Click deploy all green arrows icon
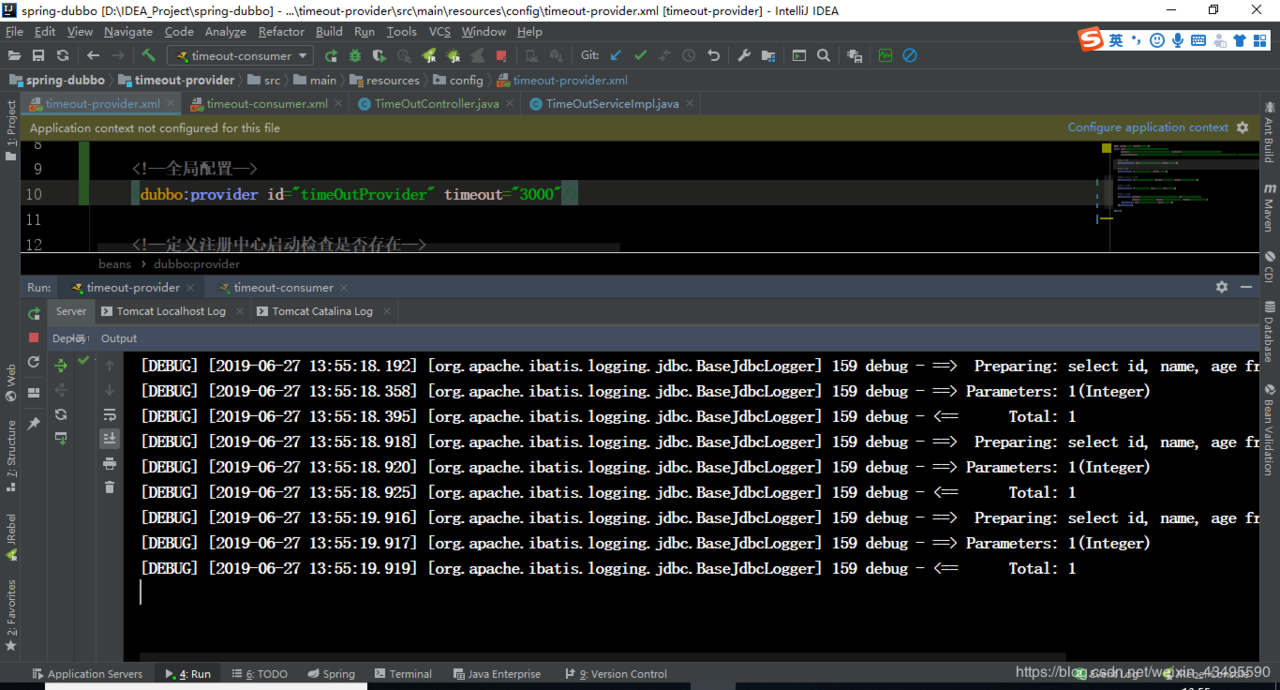Screen dimensions: 1280x690 pos(61,366)
